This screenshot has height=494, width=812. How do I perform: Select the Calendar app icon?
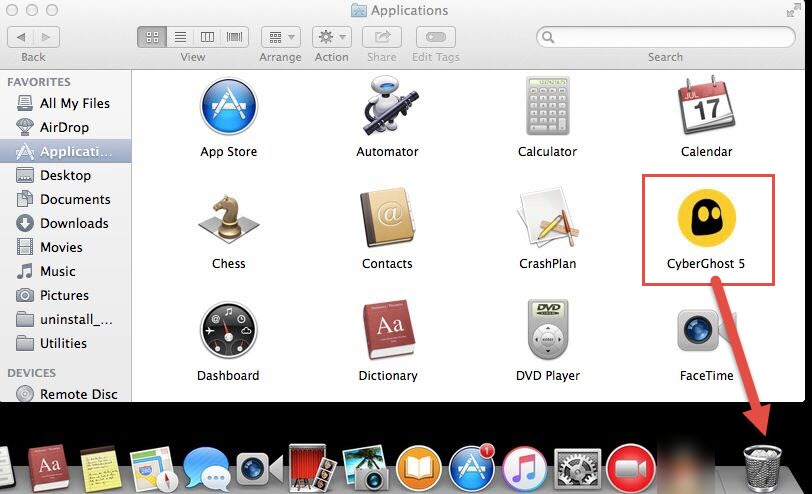point(706,105)
